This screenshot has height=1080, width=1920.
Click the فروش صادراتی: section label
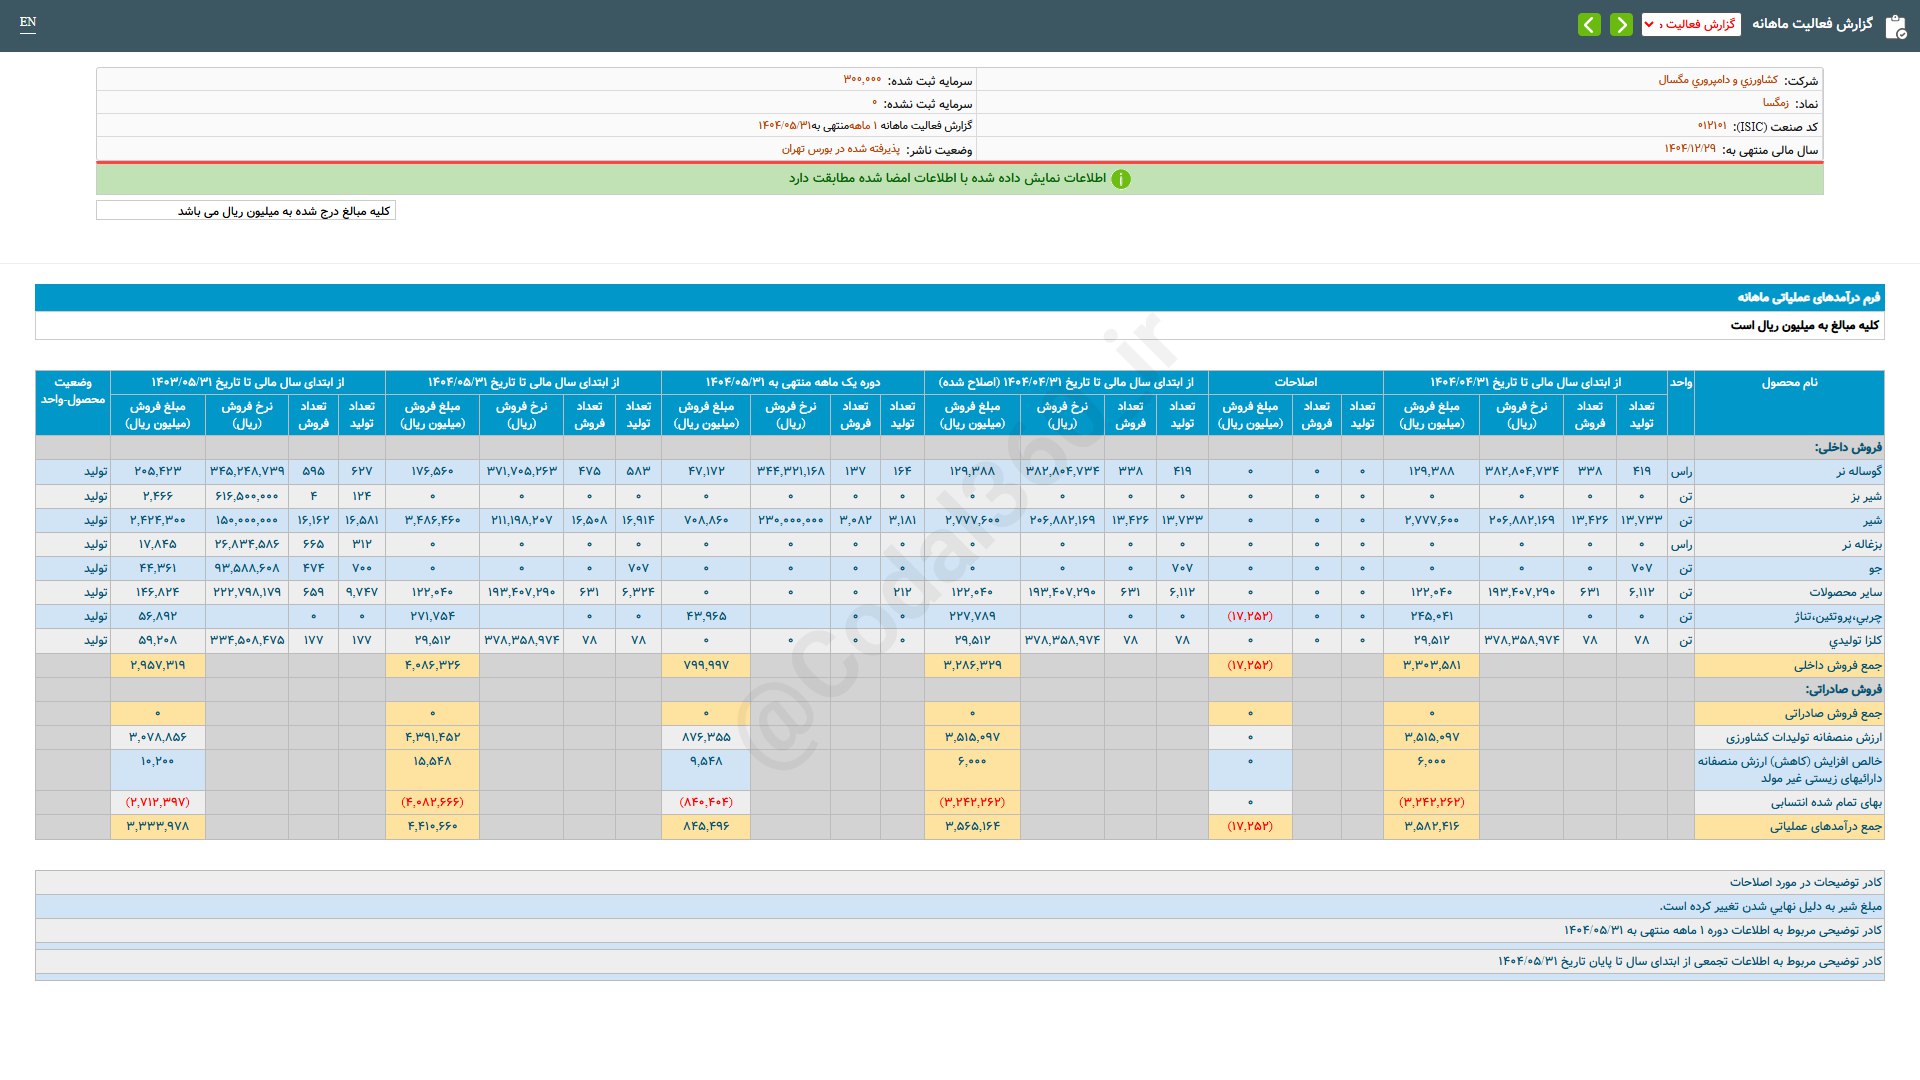click(1843, 690)
